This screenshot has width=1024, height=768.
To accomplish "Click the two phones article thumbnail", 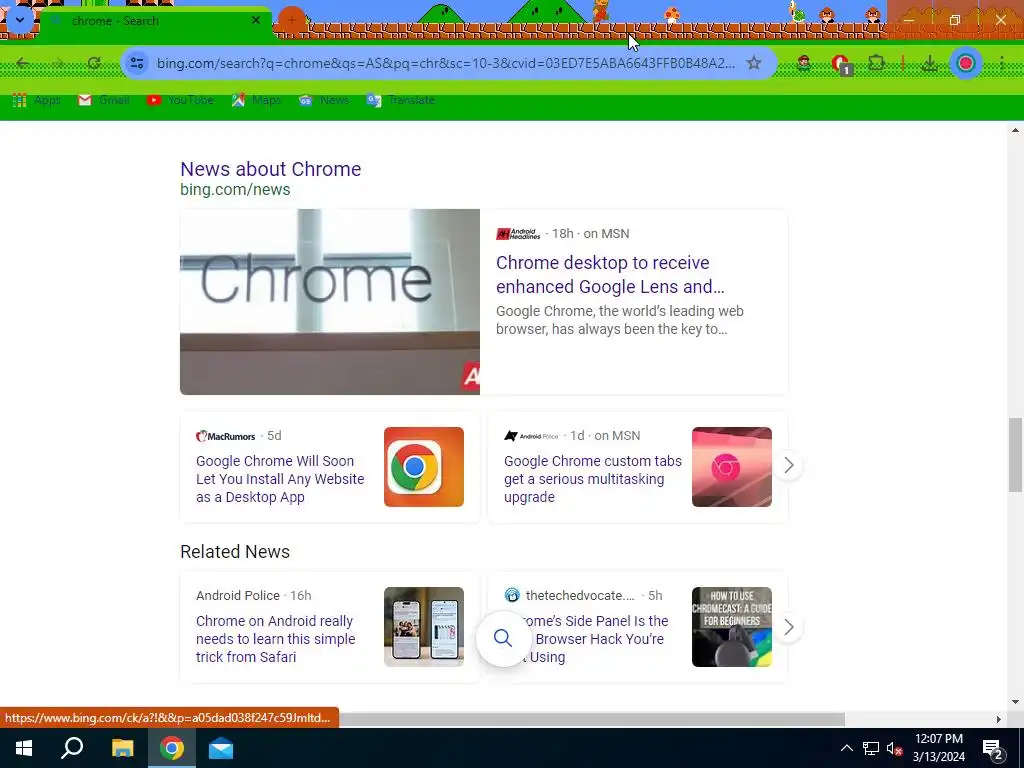I will click(424, 627).
